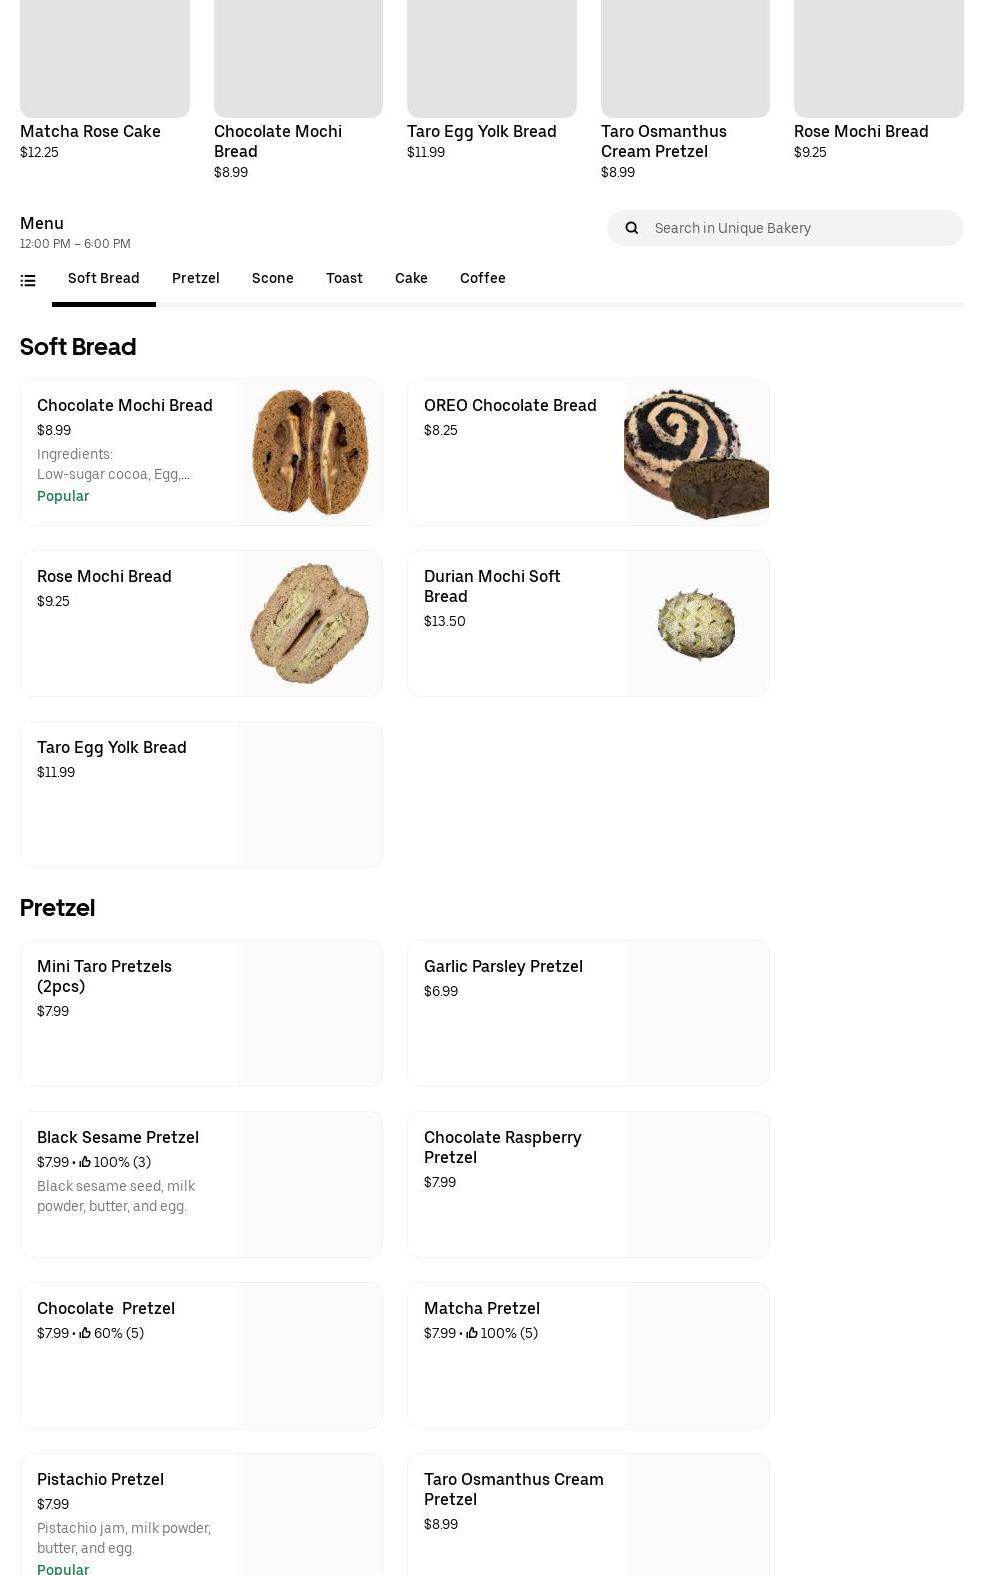The height and width of the screenshot is (1575, 984).
Task: Jump to the Coffee tab
Action: (482, 278)
